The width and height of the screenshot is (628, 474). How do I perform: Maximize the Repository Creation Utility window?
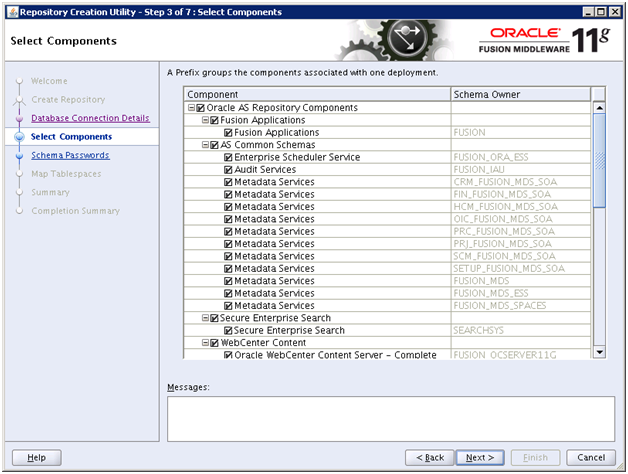(x=601, y=12)
